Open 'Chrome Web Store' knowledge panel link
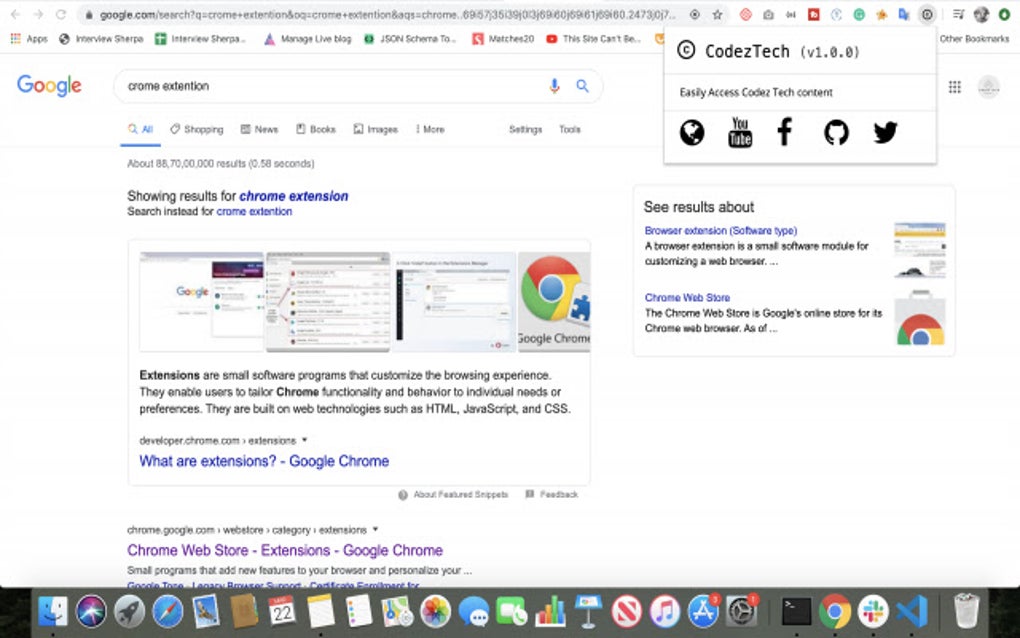Screen dimensions: 1020x638 click(x=687, y=297)
